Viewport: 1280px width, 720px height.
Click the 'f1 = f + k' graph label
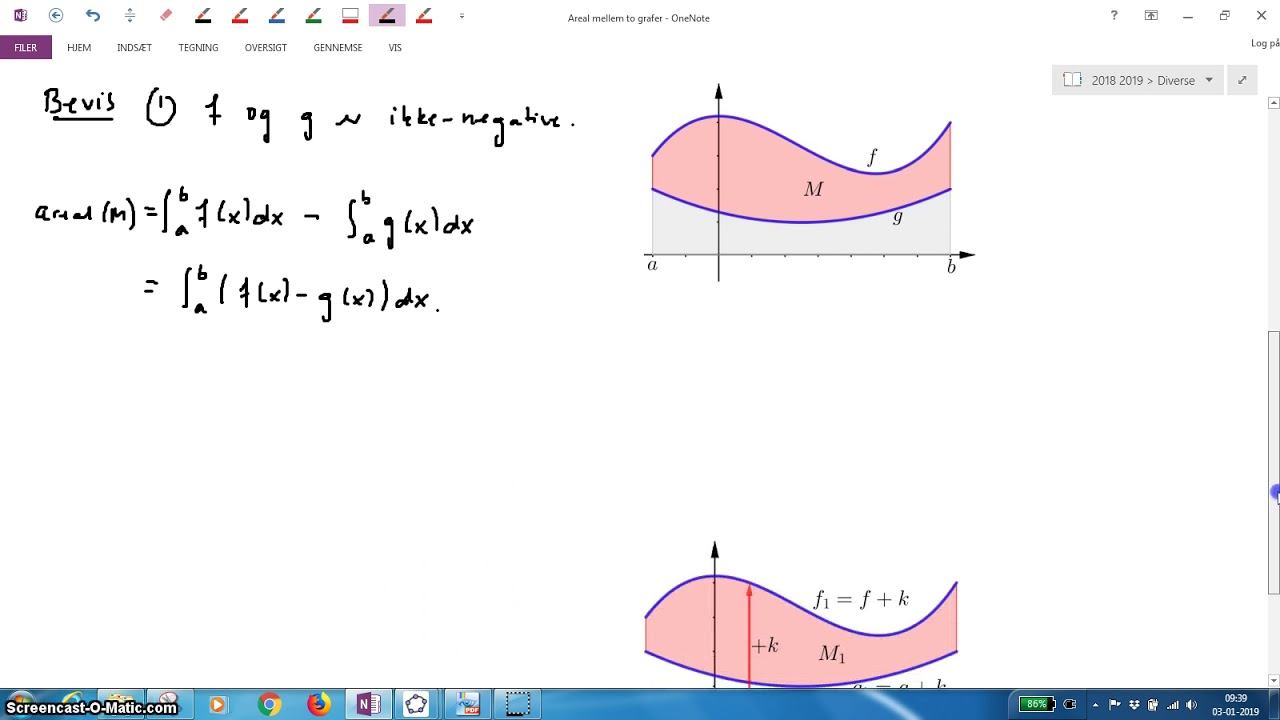point(861,600)
